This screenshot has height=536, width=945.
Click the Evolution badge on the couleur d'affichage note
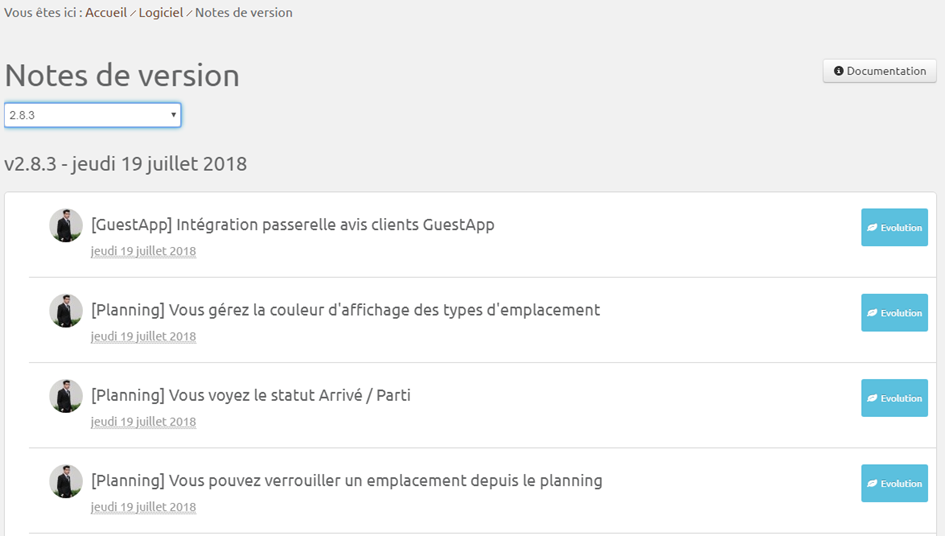[894, 313]
